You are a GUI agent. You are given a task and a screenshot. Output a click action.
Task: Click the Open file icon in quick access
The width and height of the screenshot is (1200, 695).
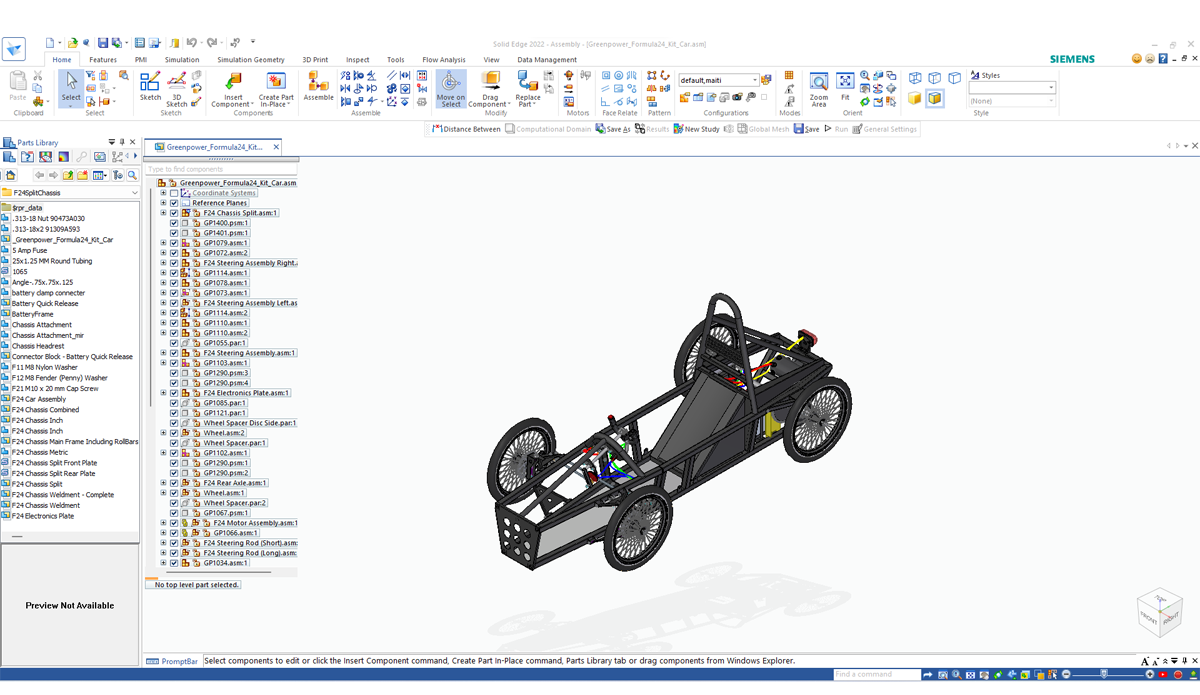(73, 43)
